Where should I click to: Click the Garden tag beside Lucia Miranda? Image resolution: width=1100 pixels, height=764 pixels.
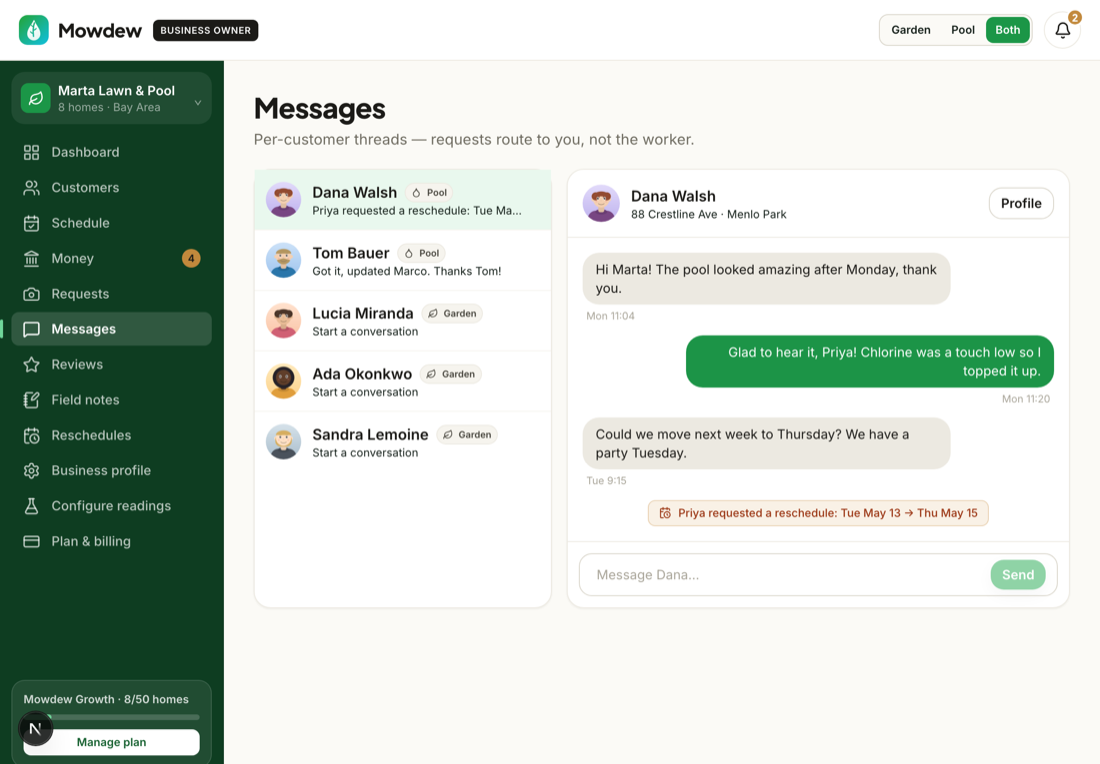point(452,314)
